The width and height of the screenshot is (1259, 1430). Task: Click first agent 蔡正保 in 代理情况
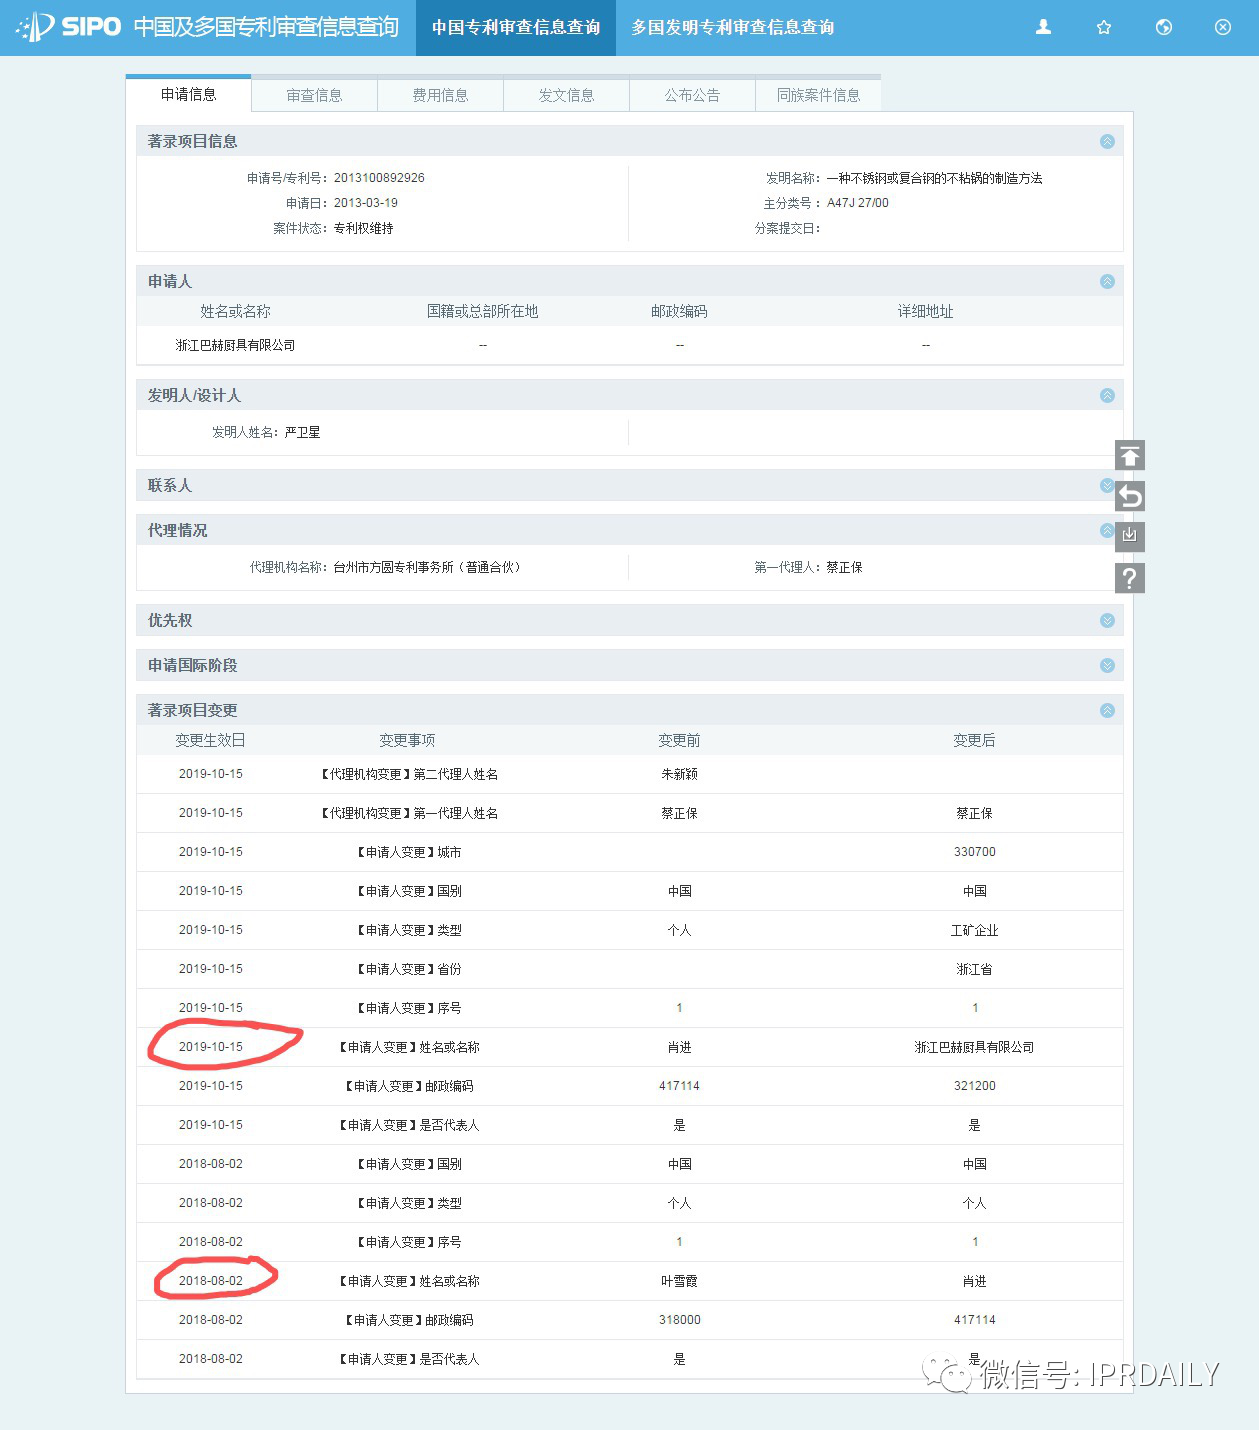coord(844,567)
